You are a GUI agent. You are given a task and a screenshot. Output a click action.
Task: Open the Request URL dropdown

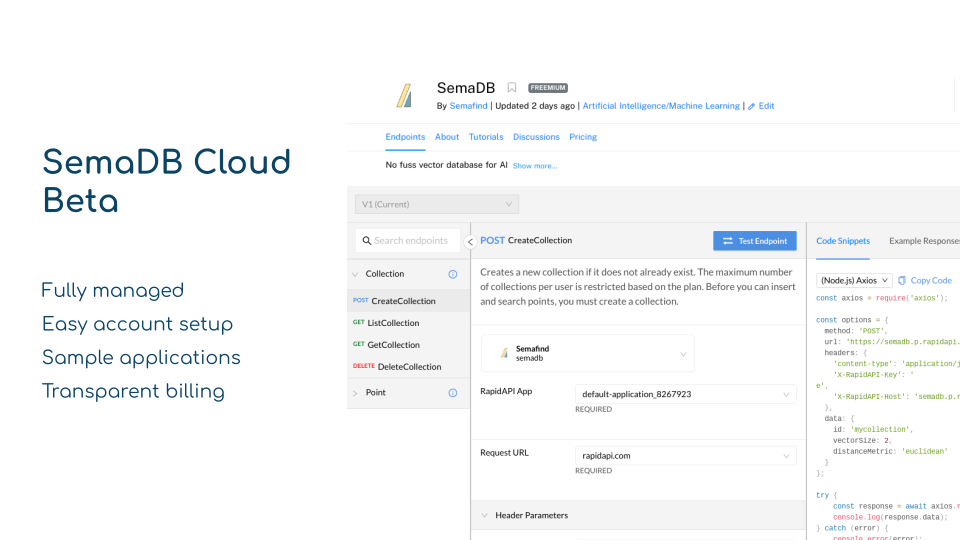point(686,456)
